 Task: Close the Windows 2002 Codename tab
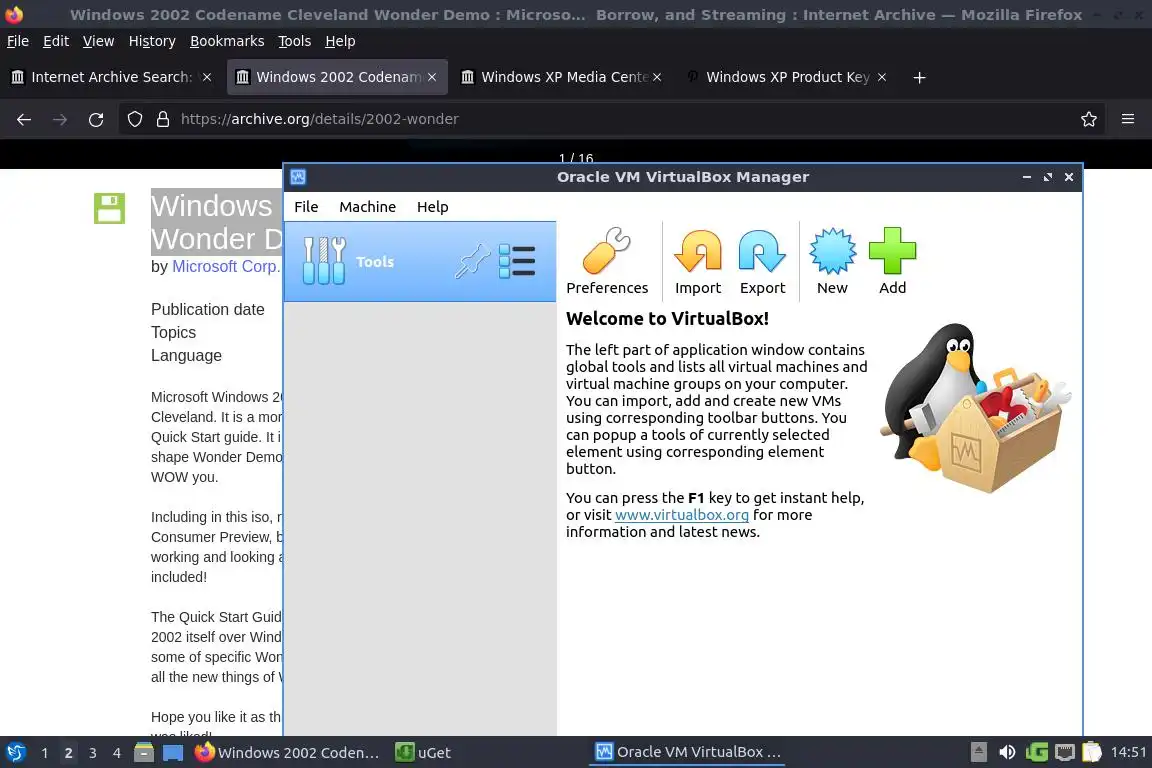click(432, 77)
